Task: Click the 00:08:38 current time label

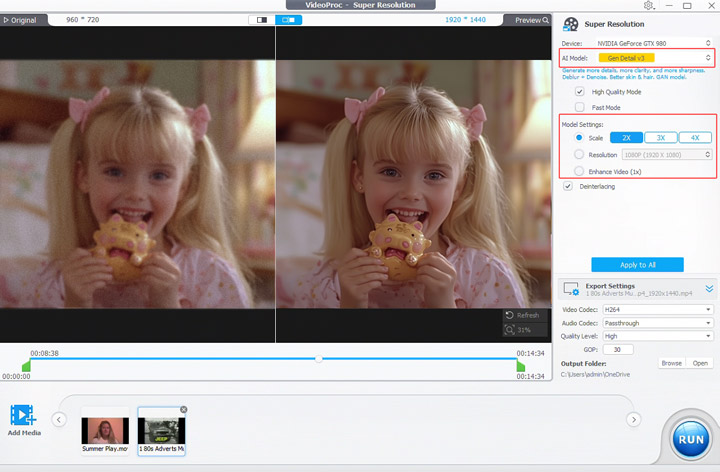Action: point(45,353)
